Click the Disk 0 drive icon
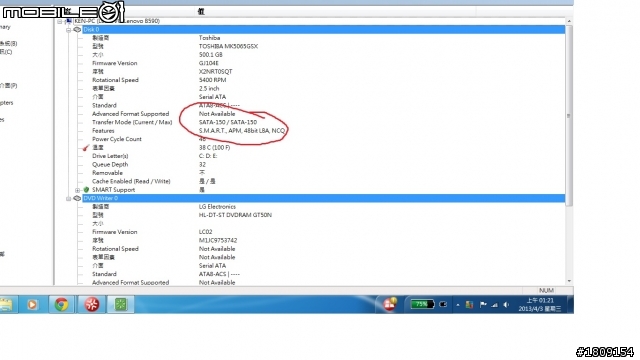This screenshot has height=360, width=640. click(x=77, y=29)
